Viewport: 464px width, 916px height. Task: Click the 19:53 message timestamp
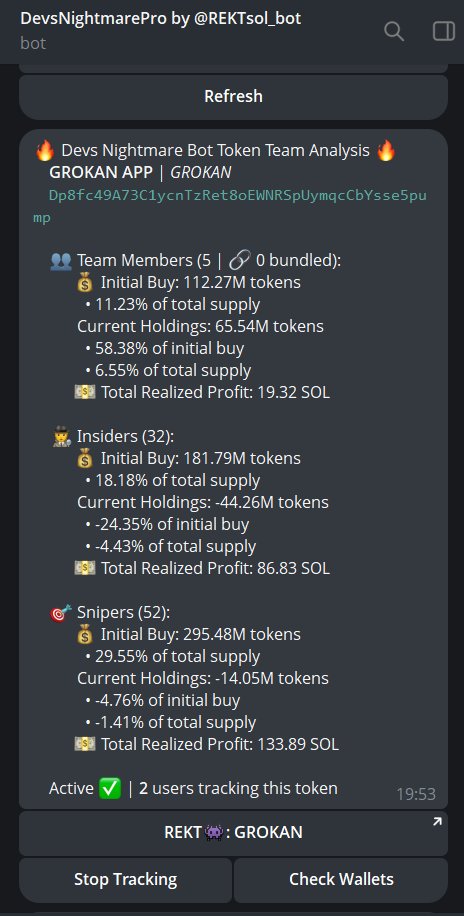[x=416, y=794]
